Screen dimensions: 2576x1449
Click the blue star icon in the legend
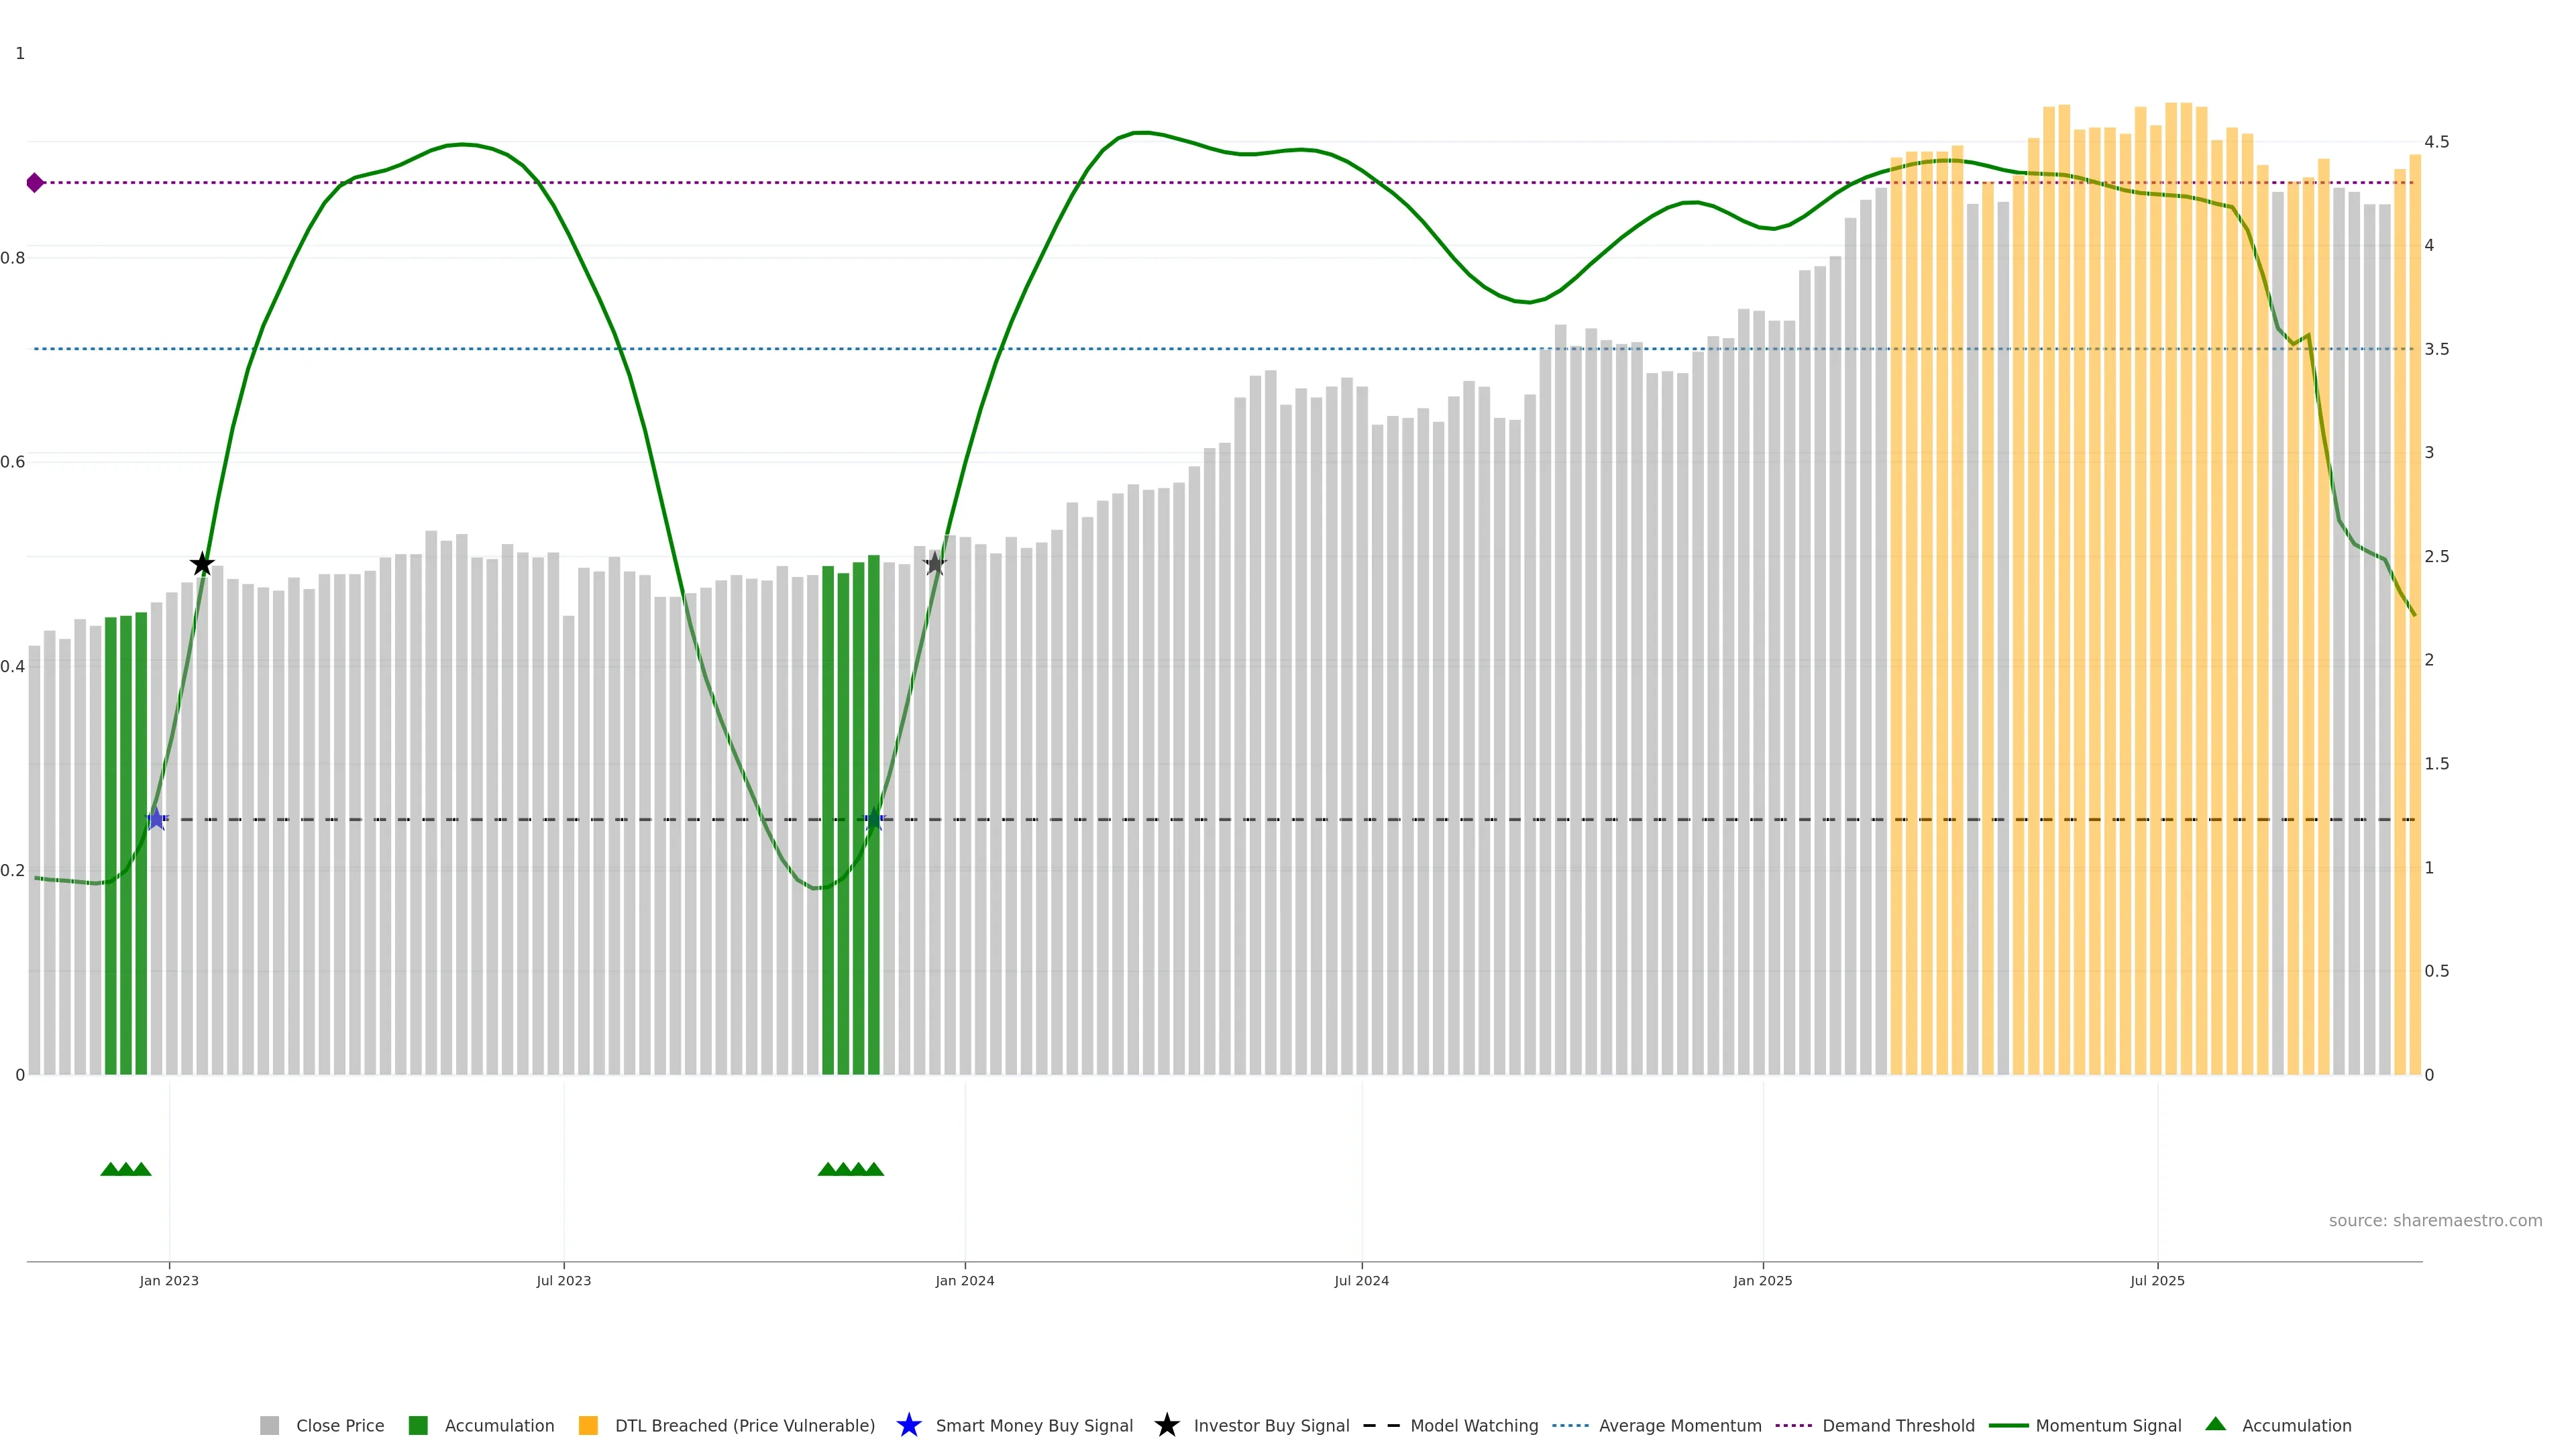pyautogui.click(x=909, y=1426)
